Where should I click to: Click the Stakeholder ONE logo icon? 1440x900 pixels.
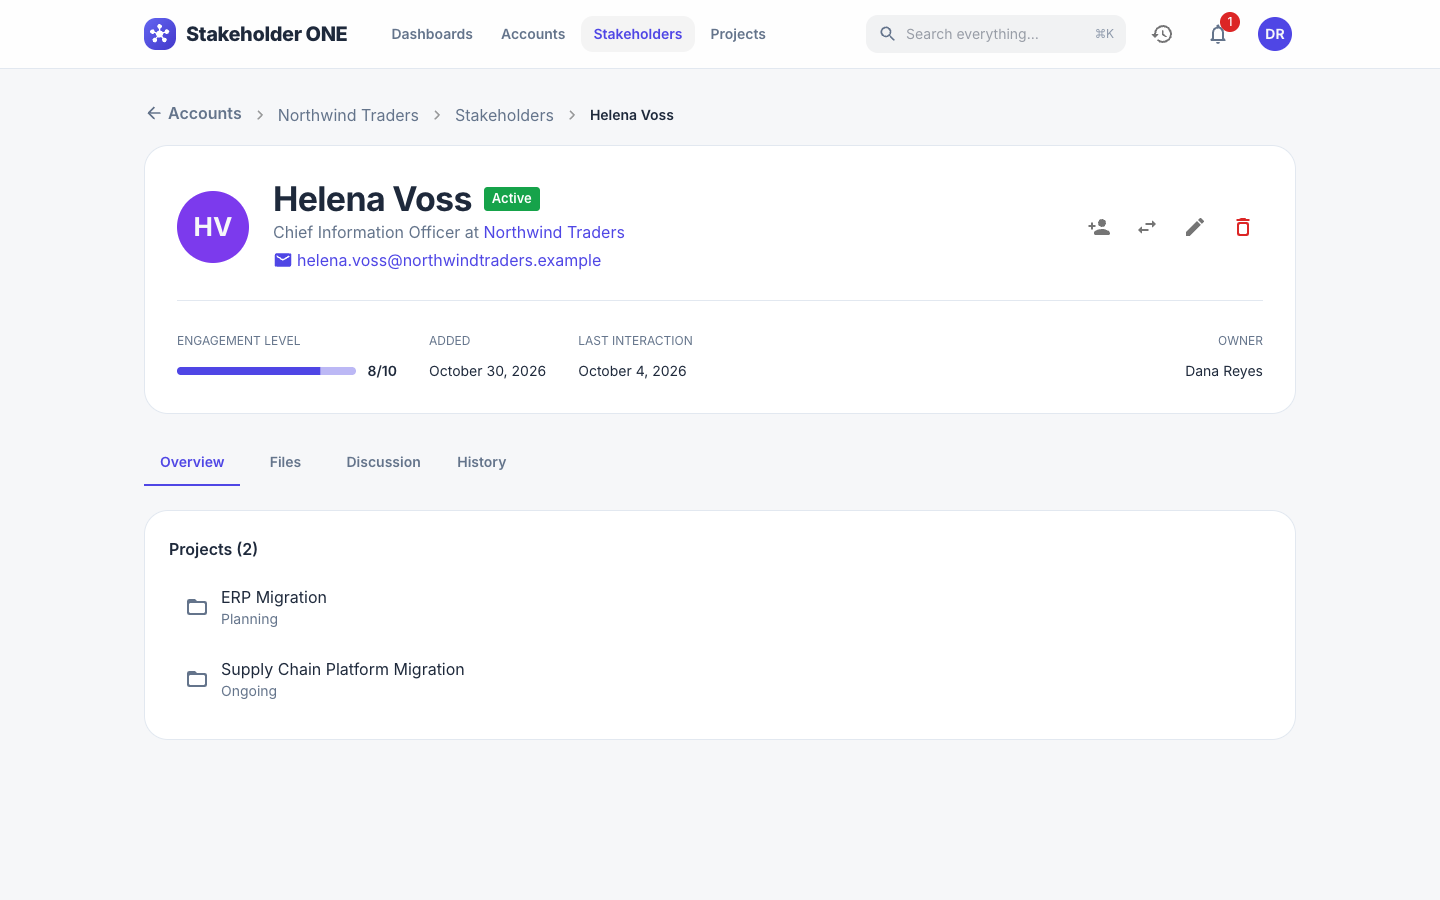tap(160, 34)
